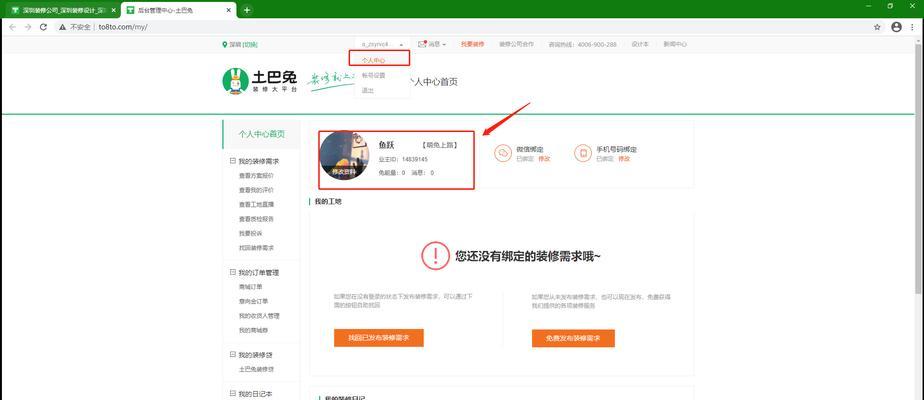This screenshot has width=924, height=400.
Task: Click the 不安全 warning icon in the address bar
Action: tap(62, 27)
